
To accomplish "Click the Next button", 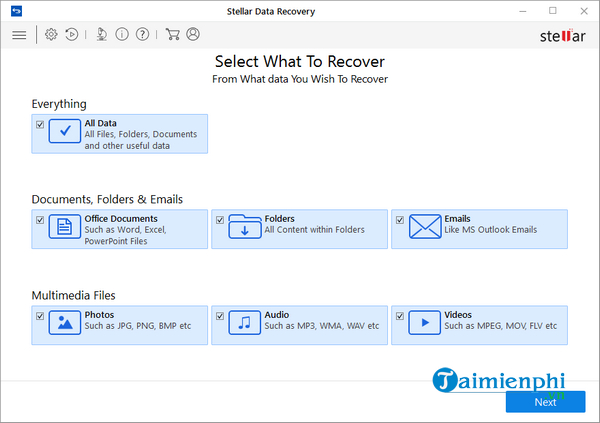I will 545,401.
